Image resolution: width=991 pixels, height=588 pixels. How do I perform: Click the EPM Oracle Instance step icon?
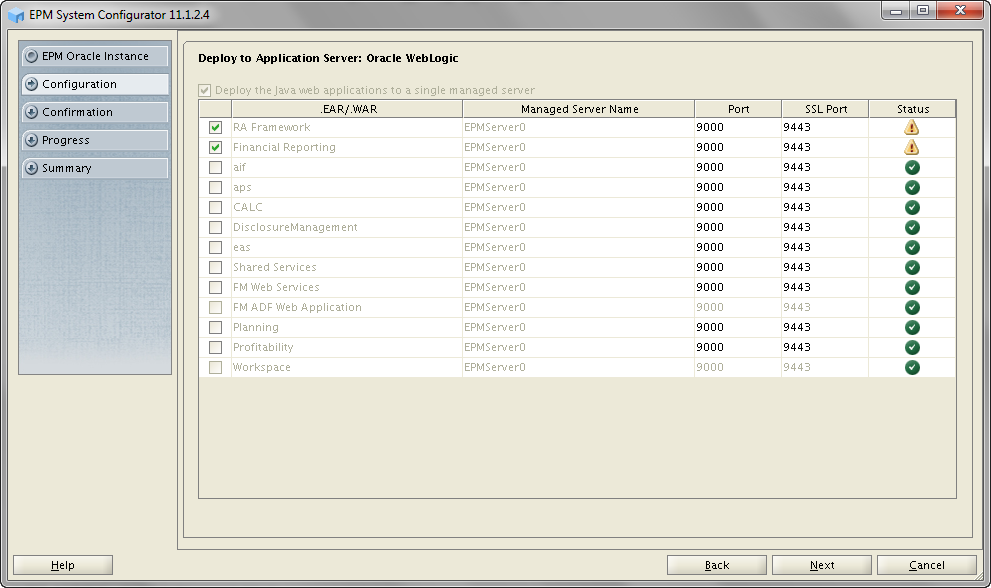31,56
